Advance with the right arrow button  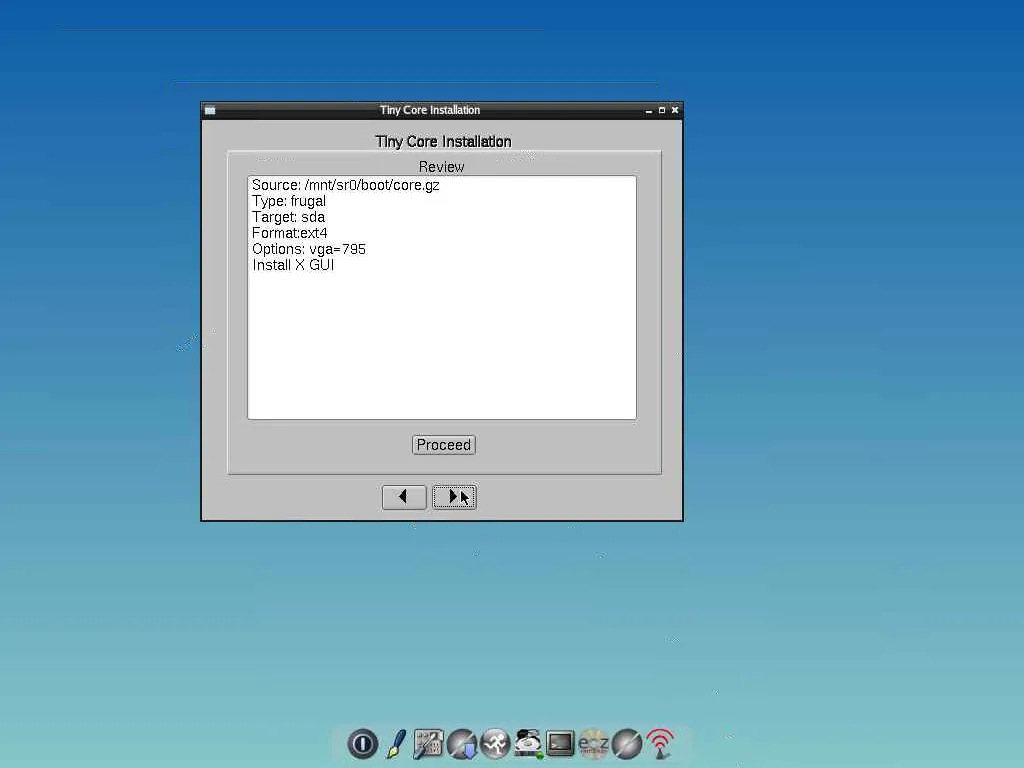455,497
